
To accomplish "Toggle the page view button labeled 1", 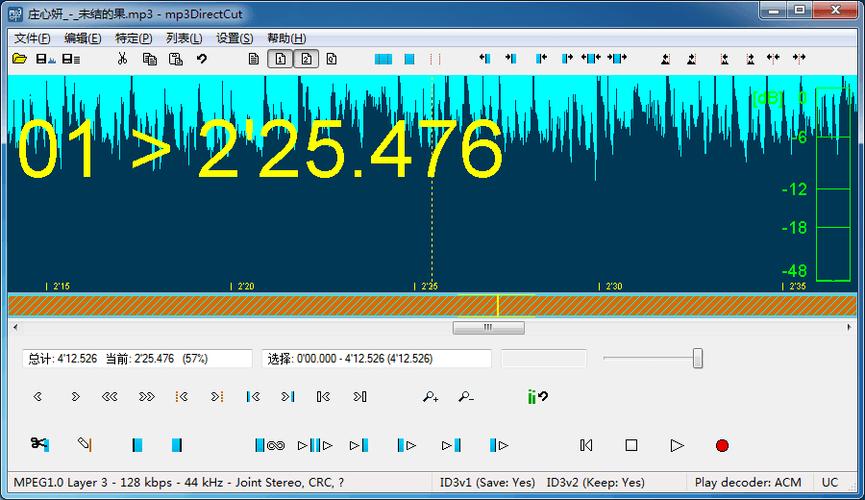I will tap(280, 58).
